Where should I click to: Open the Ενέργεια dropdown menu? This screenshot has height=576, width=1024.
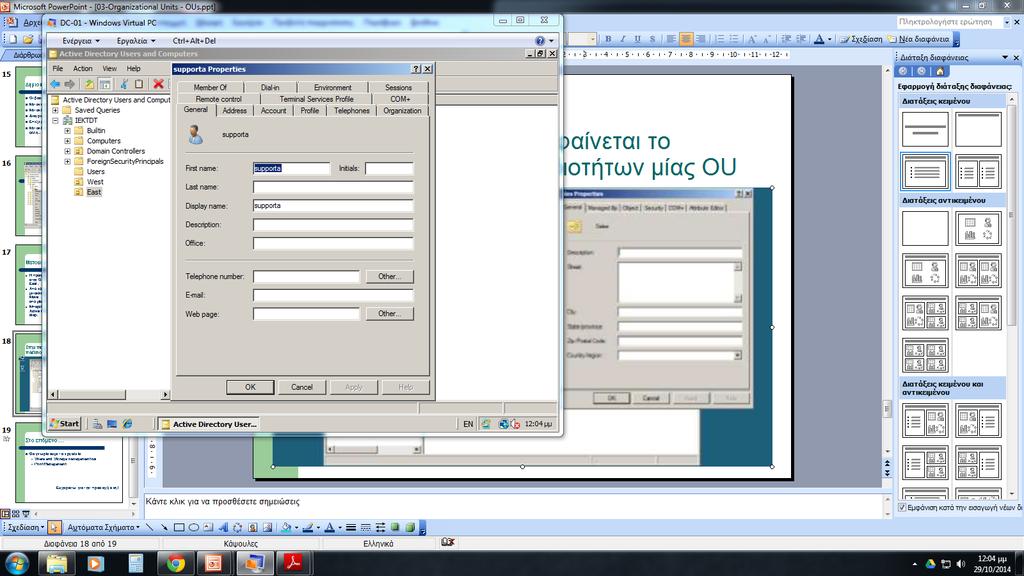[80, 40]
